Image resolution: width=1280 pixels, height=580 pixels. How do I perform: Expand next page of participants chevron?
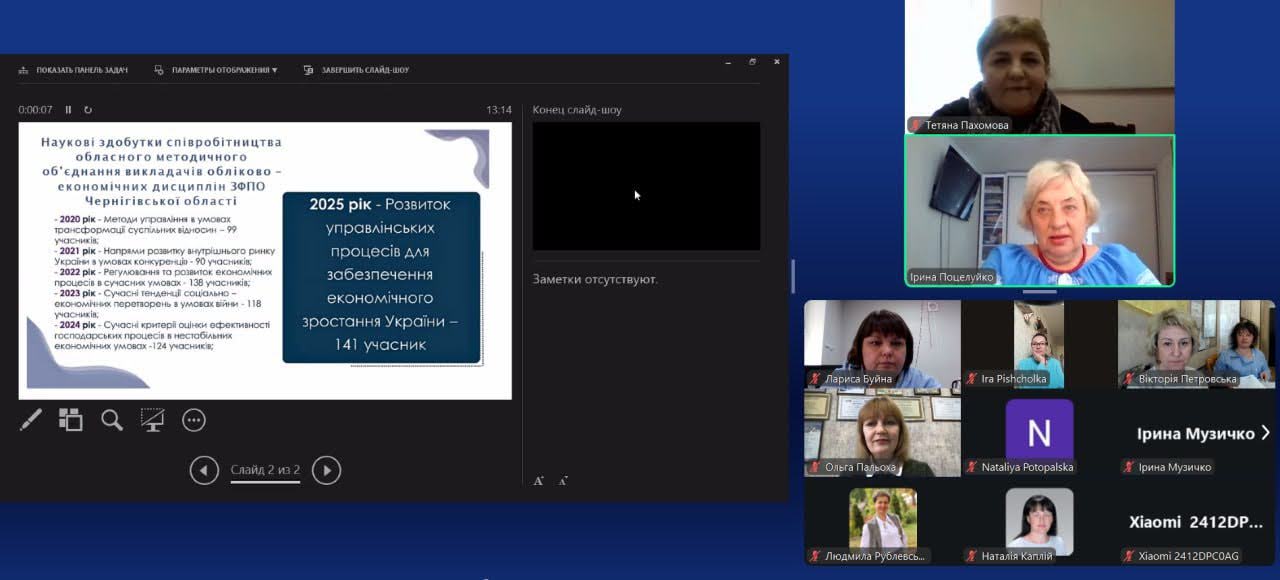point(1265,433)
